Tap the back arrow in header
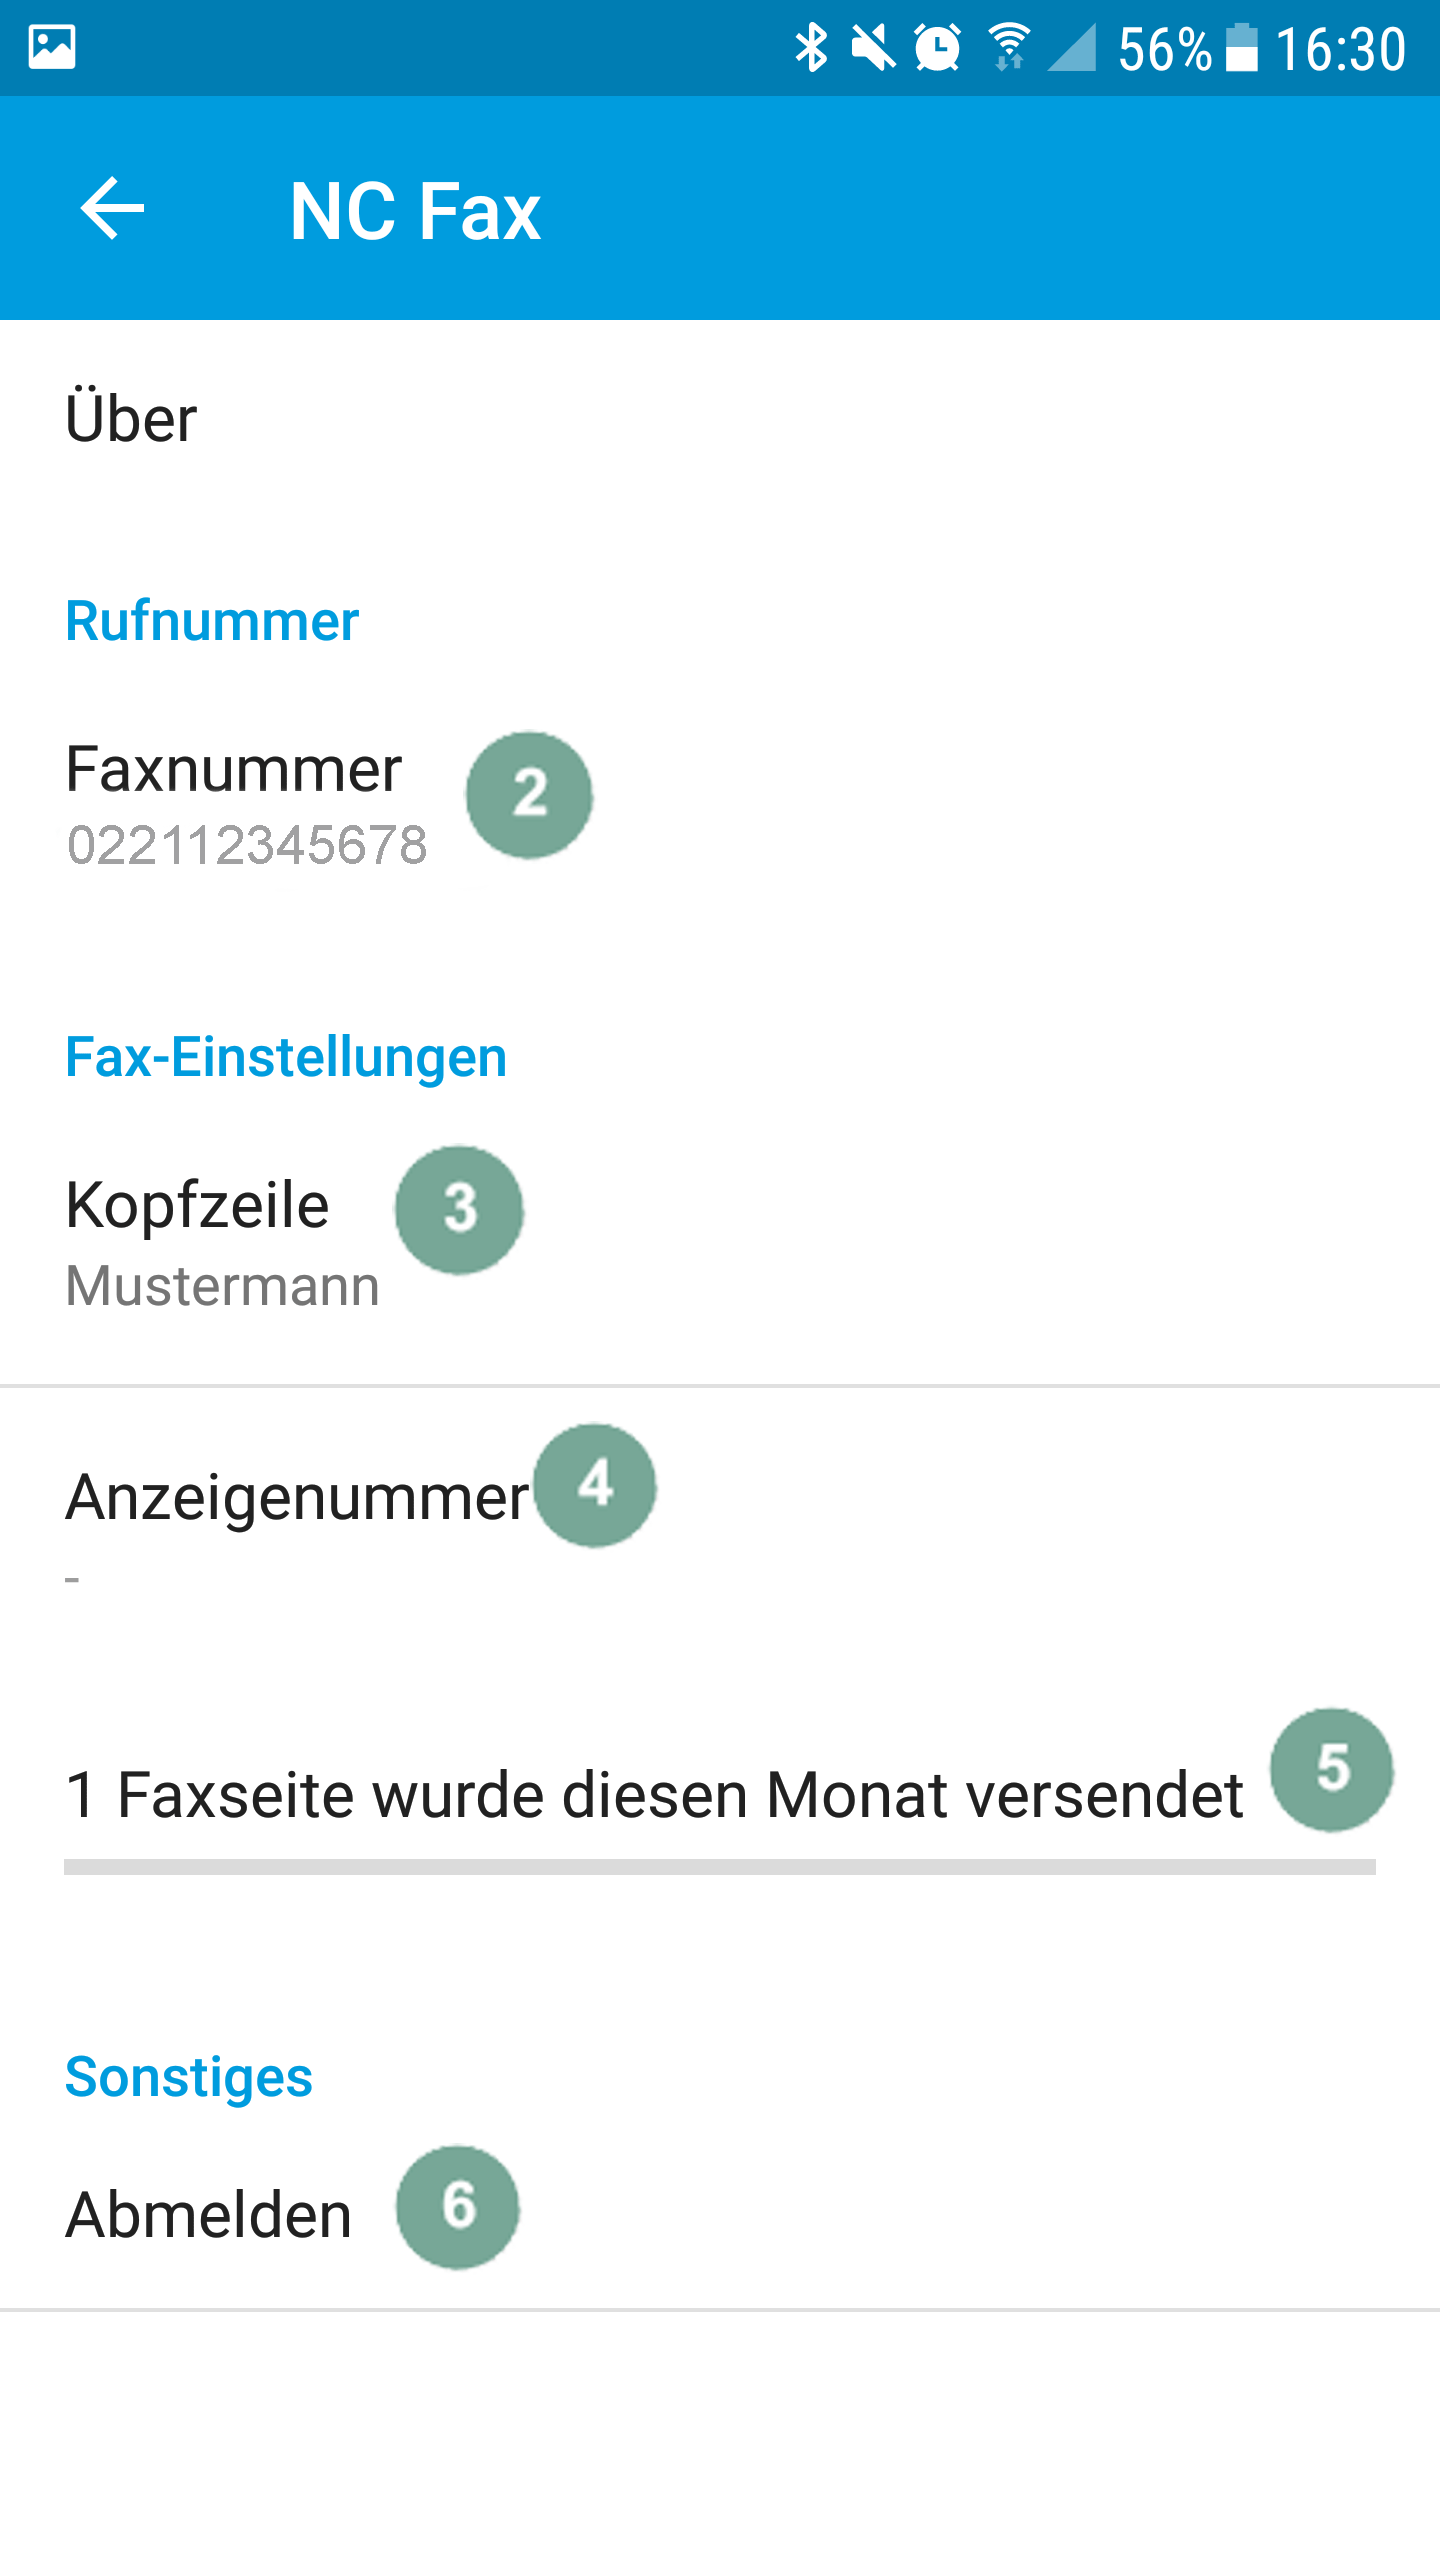Screen dimensions: 1440x2560 112,209
